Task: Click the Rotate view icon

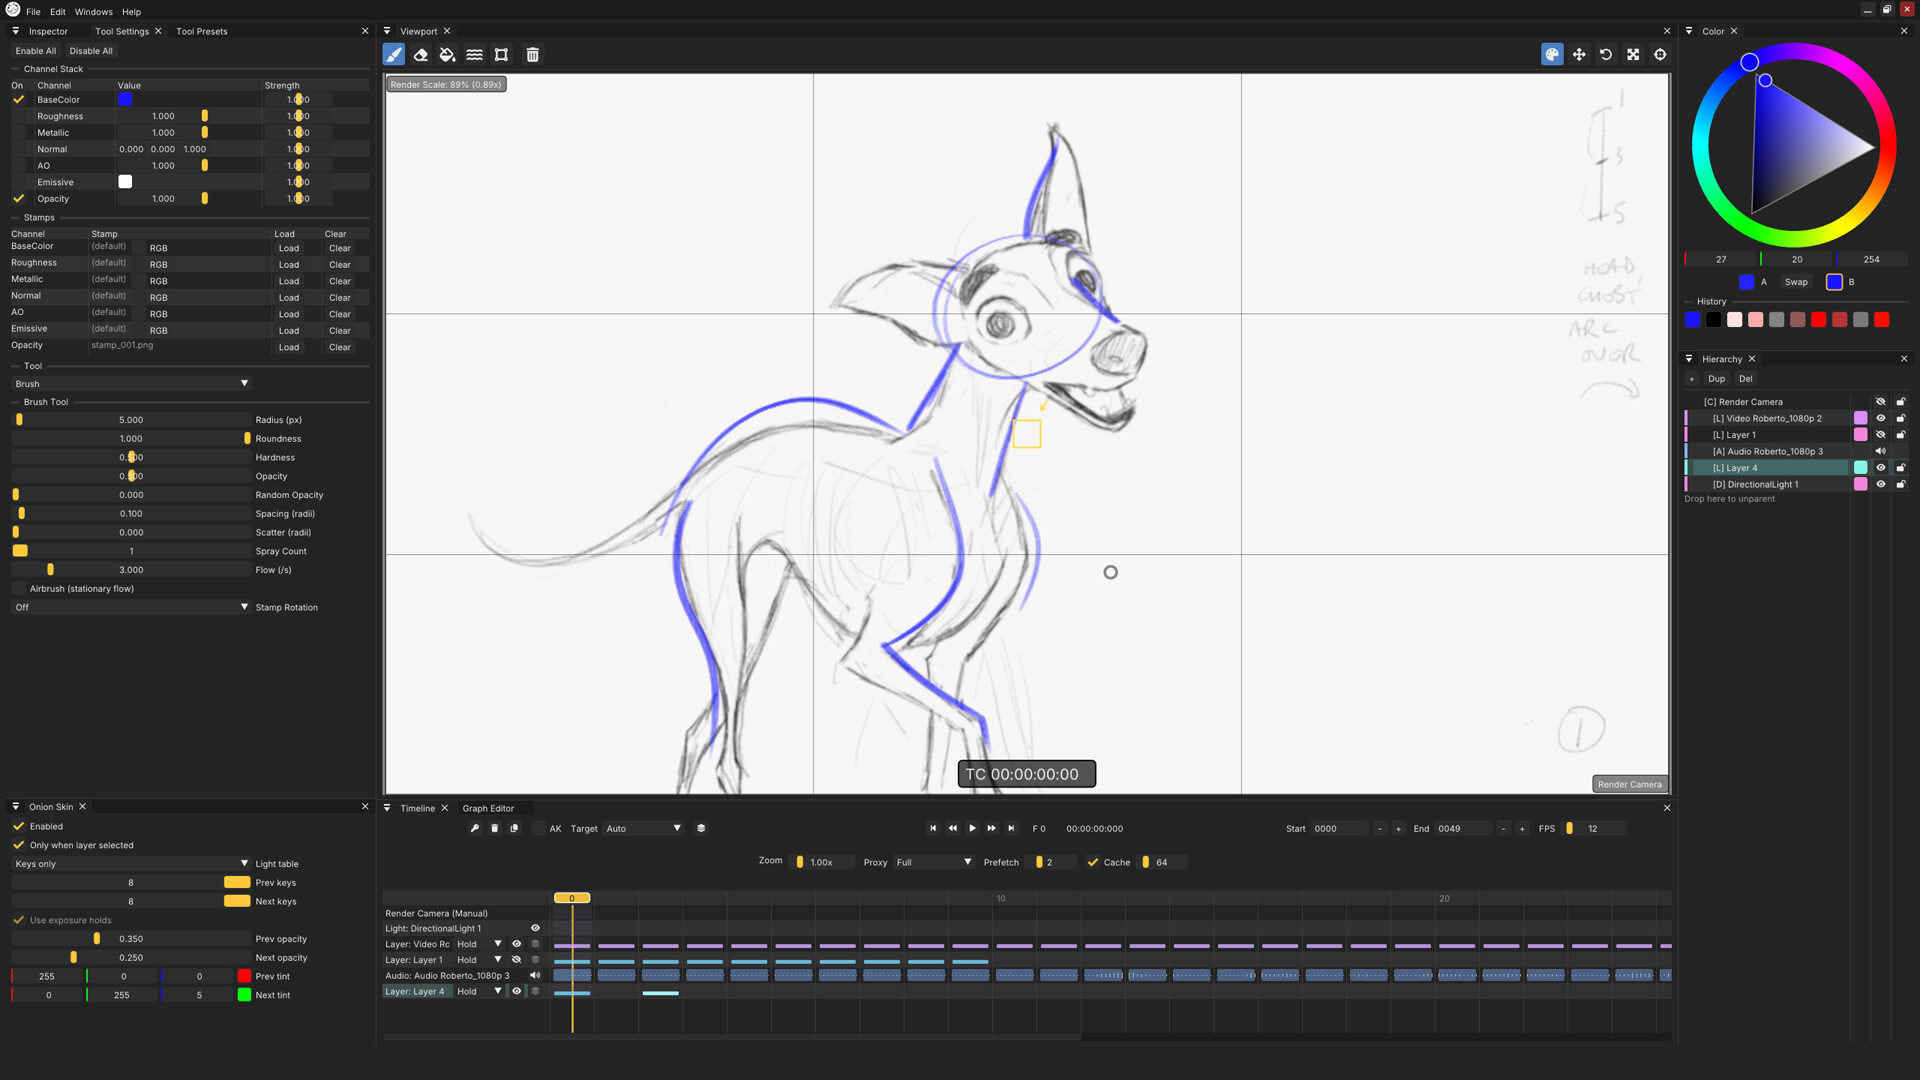Action: tap(1606, 55)
